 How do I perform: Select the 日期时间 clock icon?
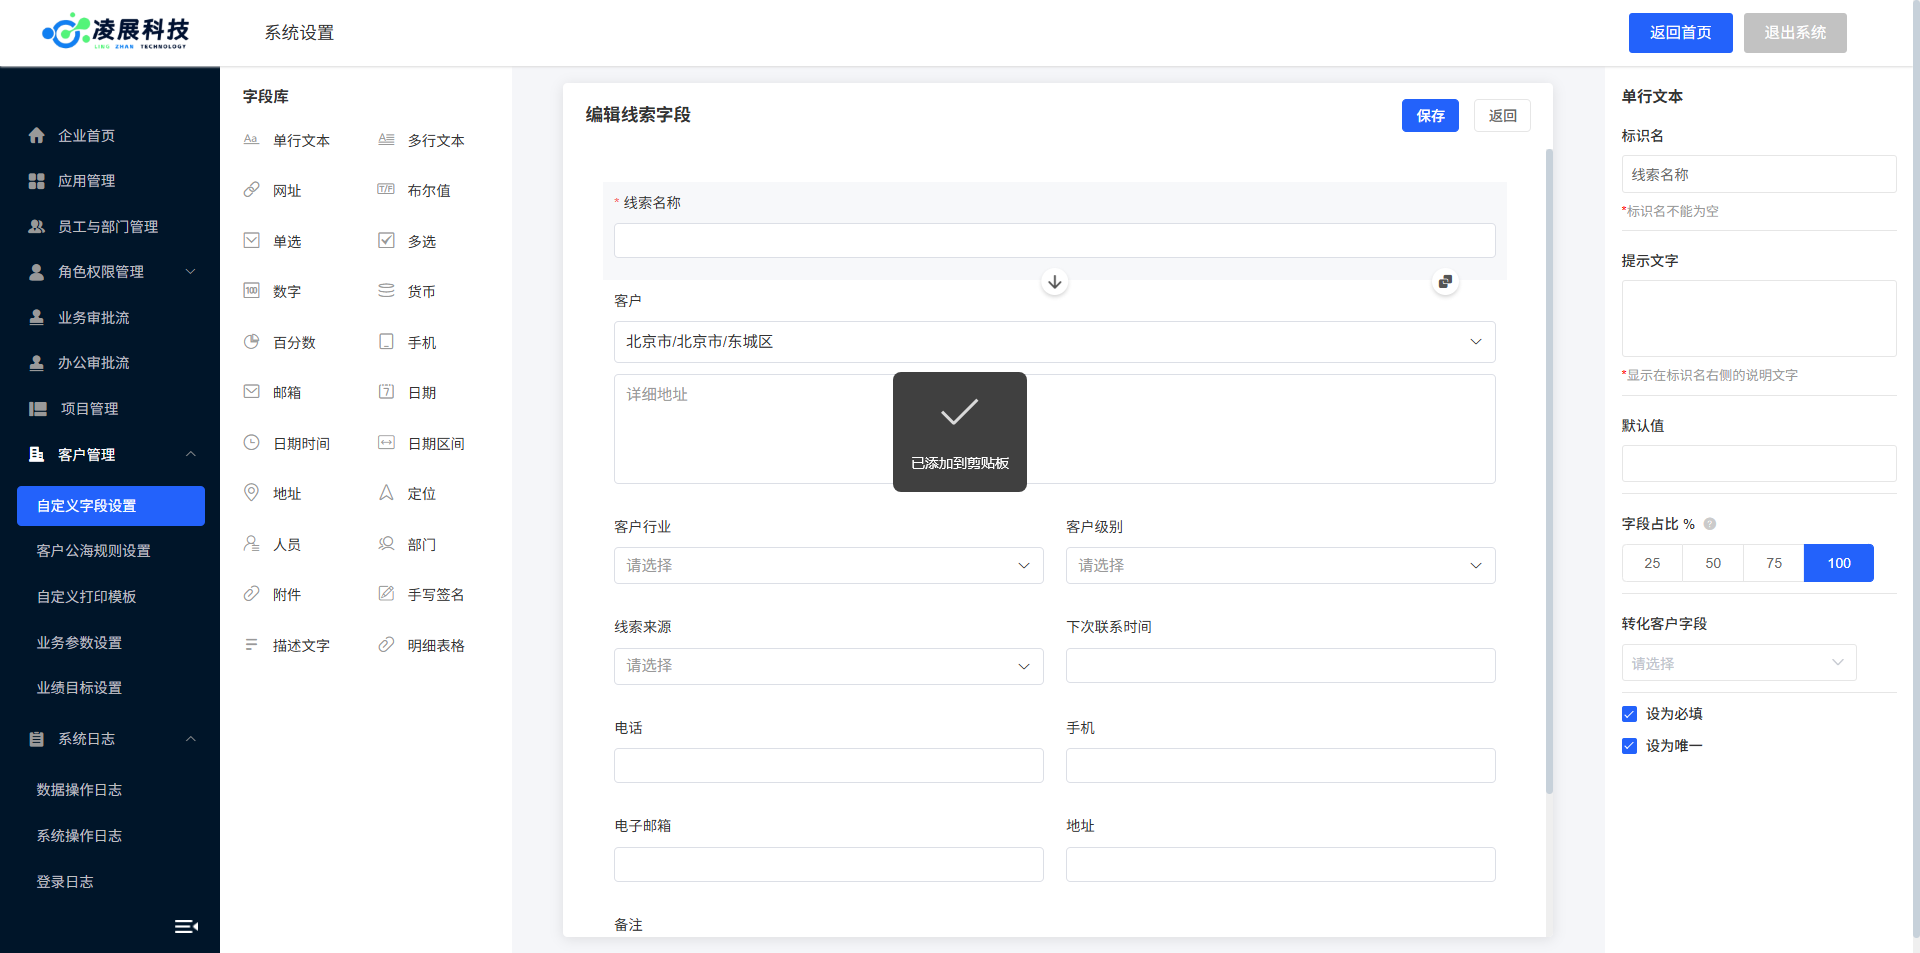[252, 443]
